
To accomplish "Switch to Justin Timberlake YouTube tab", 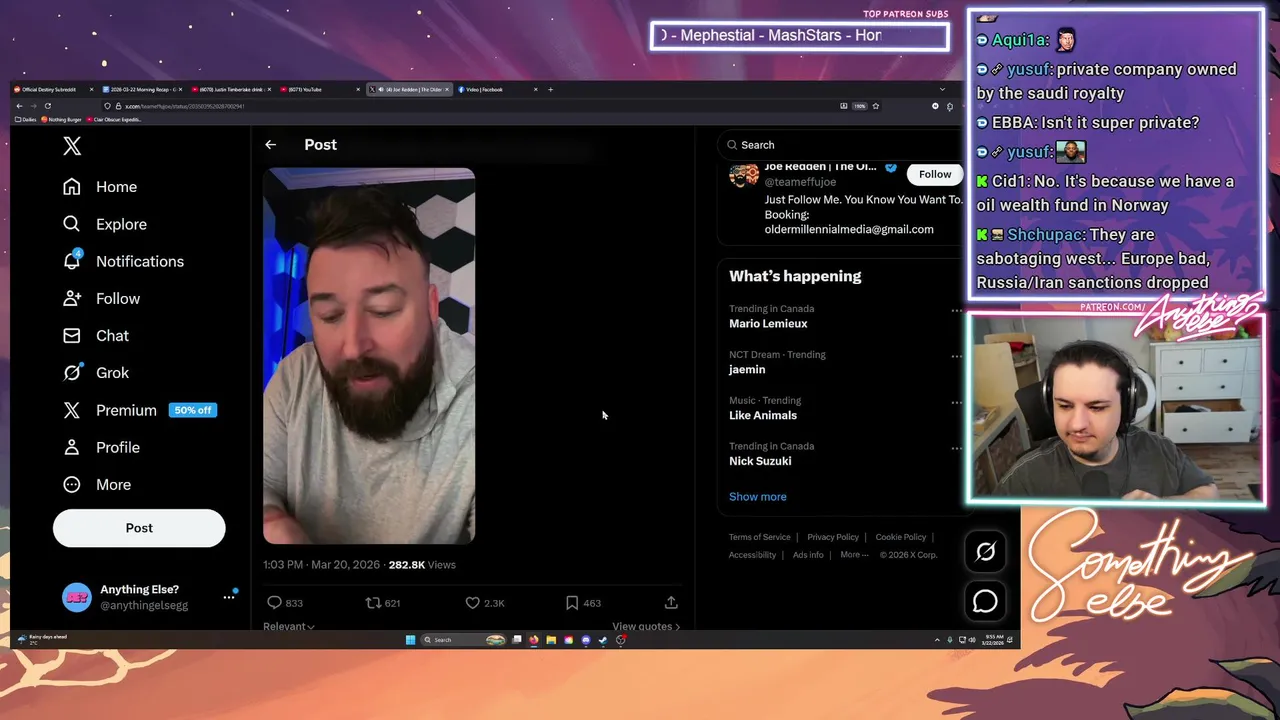I will [230, 89].
